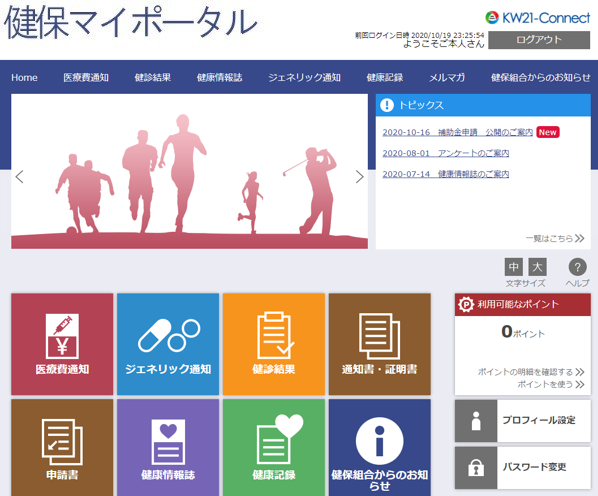Click the ヘルプ question mark icon
Image resolution: width=598 pixels, height=496 pixels.
click(x=577, y=267)
